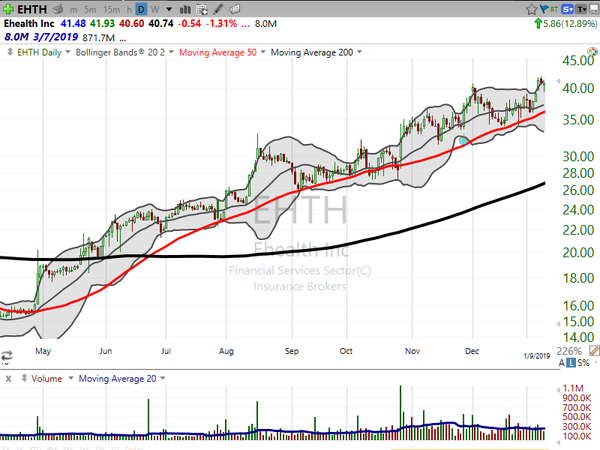The width and height of the screenshot is (600, 450).
Task: Click the top price scale arrow marker
Action: tap(558, 81)
